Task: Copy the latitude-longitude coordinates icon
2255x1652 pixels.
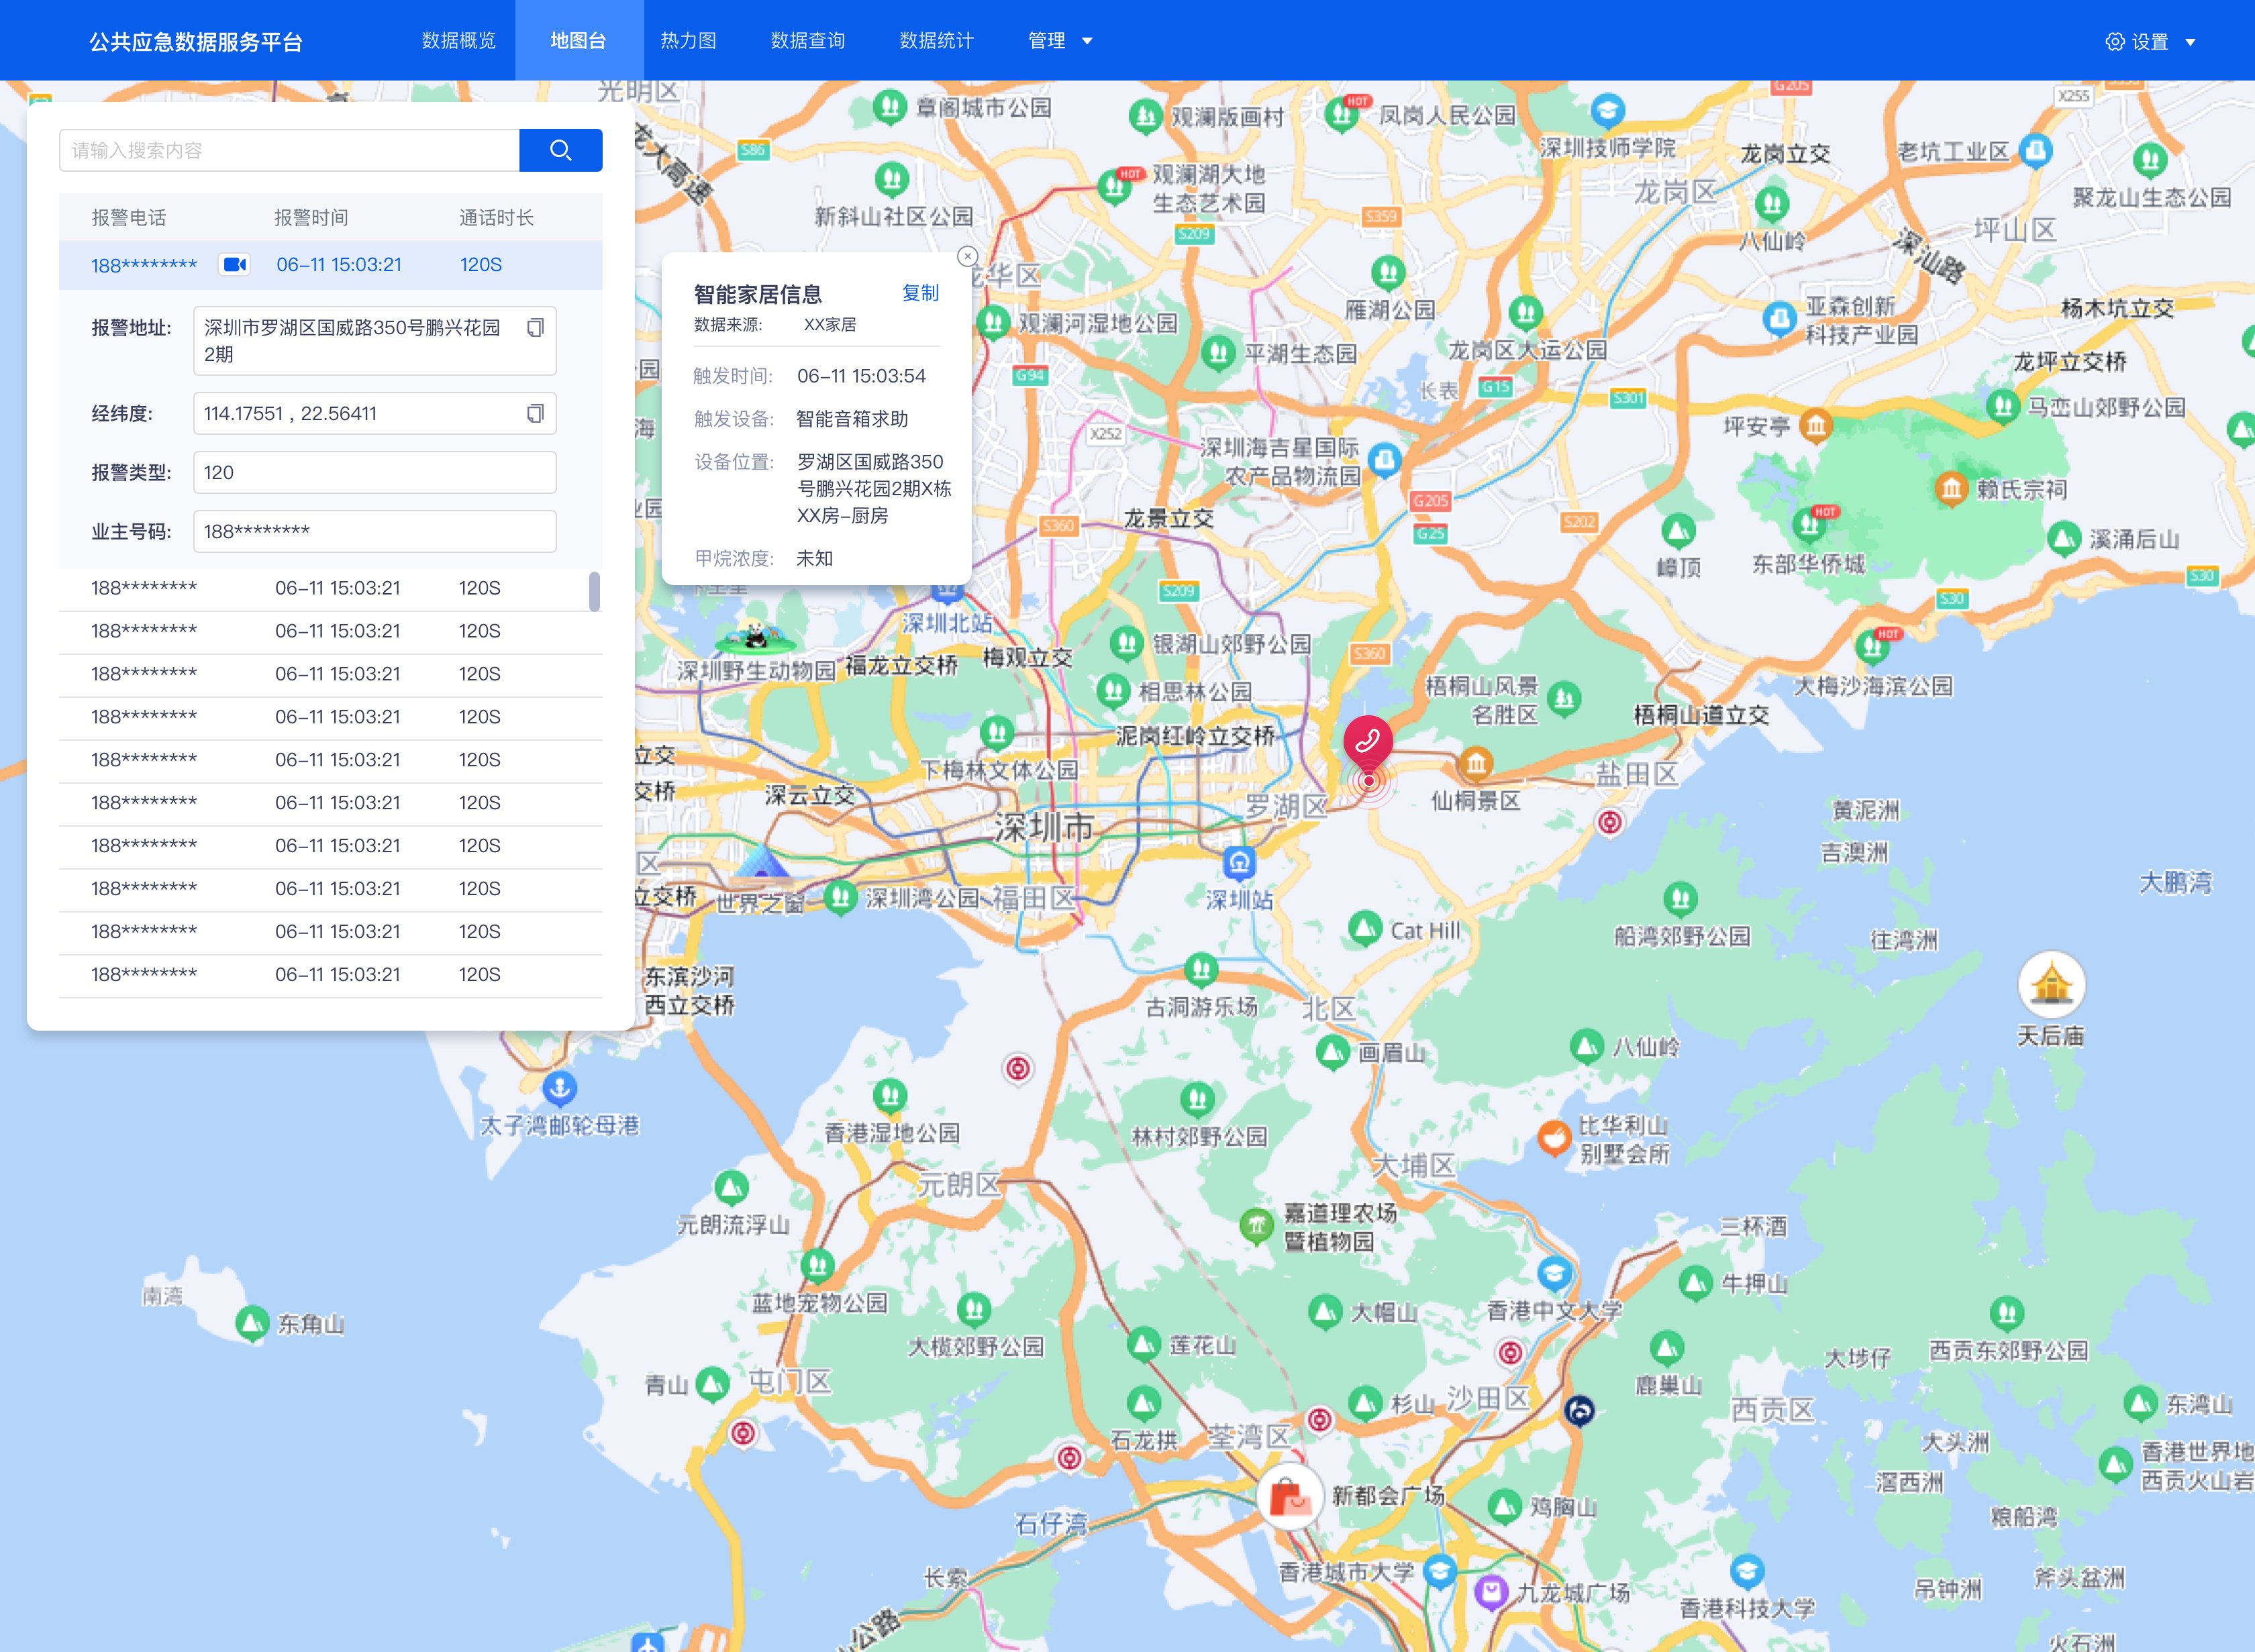Action: pos(535,414)
